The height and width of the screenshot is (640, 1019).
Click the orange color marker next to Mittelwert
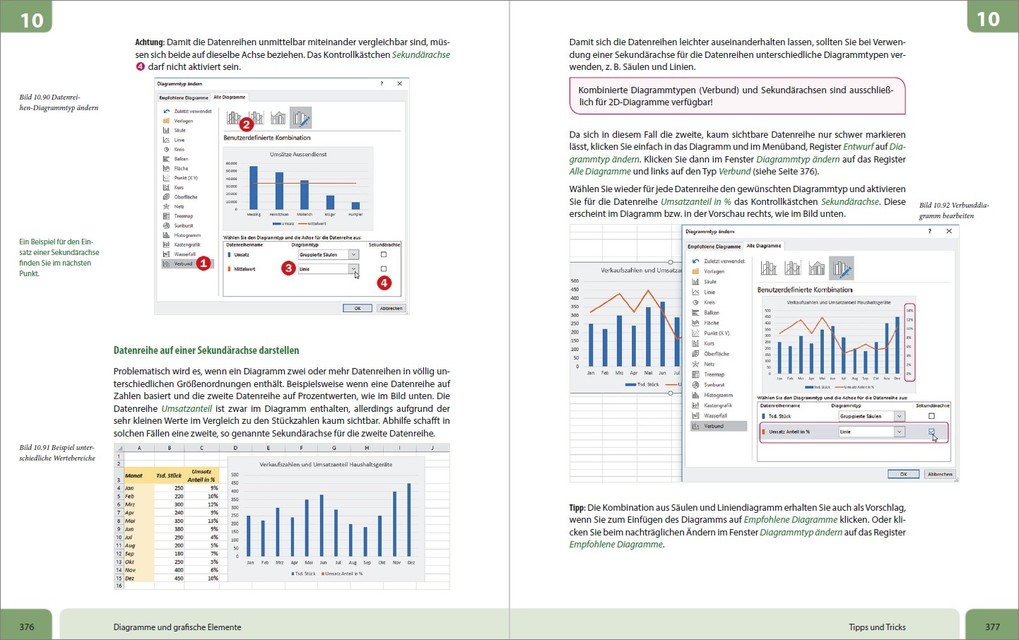(x=229, y=269)
